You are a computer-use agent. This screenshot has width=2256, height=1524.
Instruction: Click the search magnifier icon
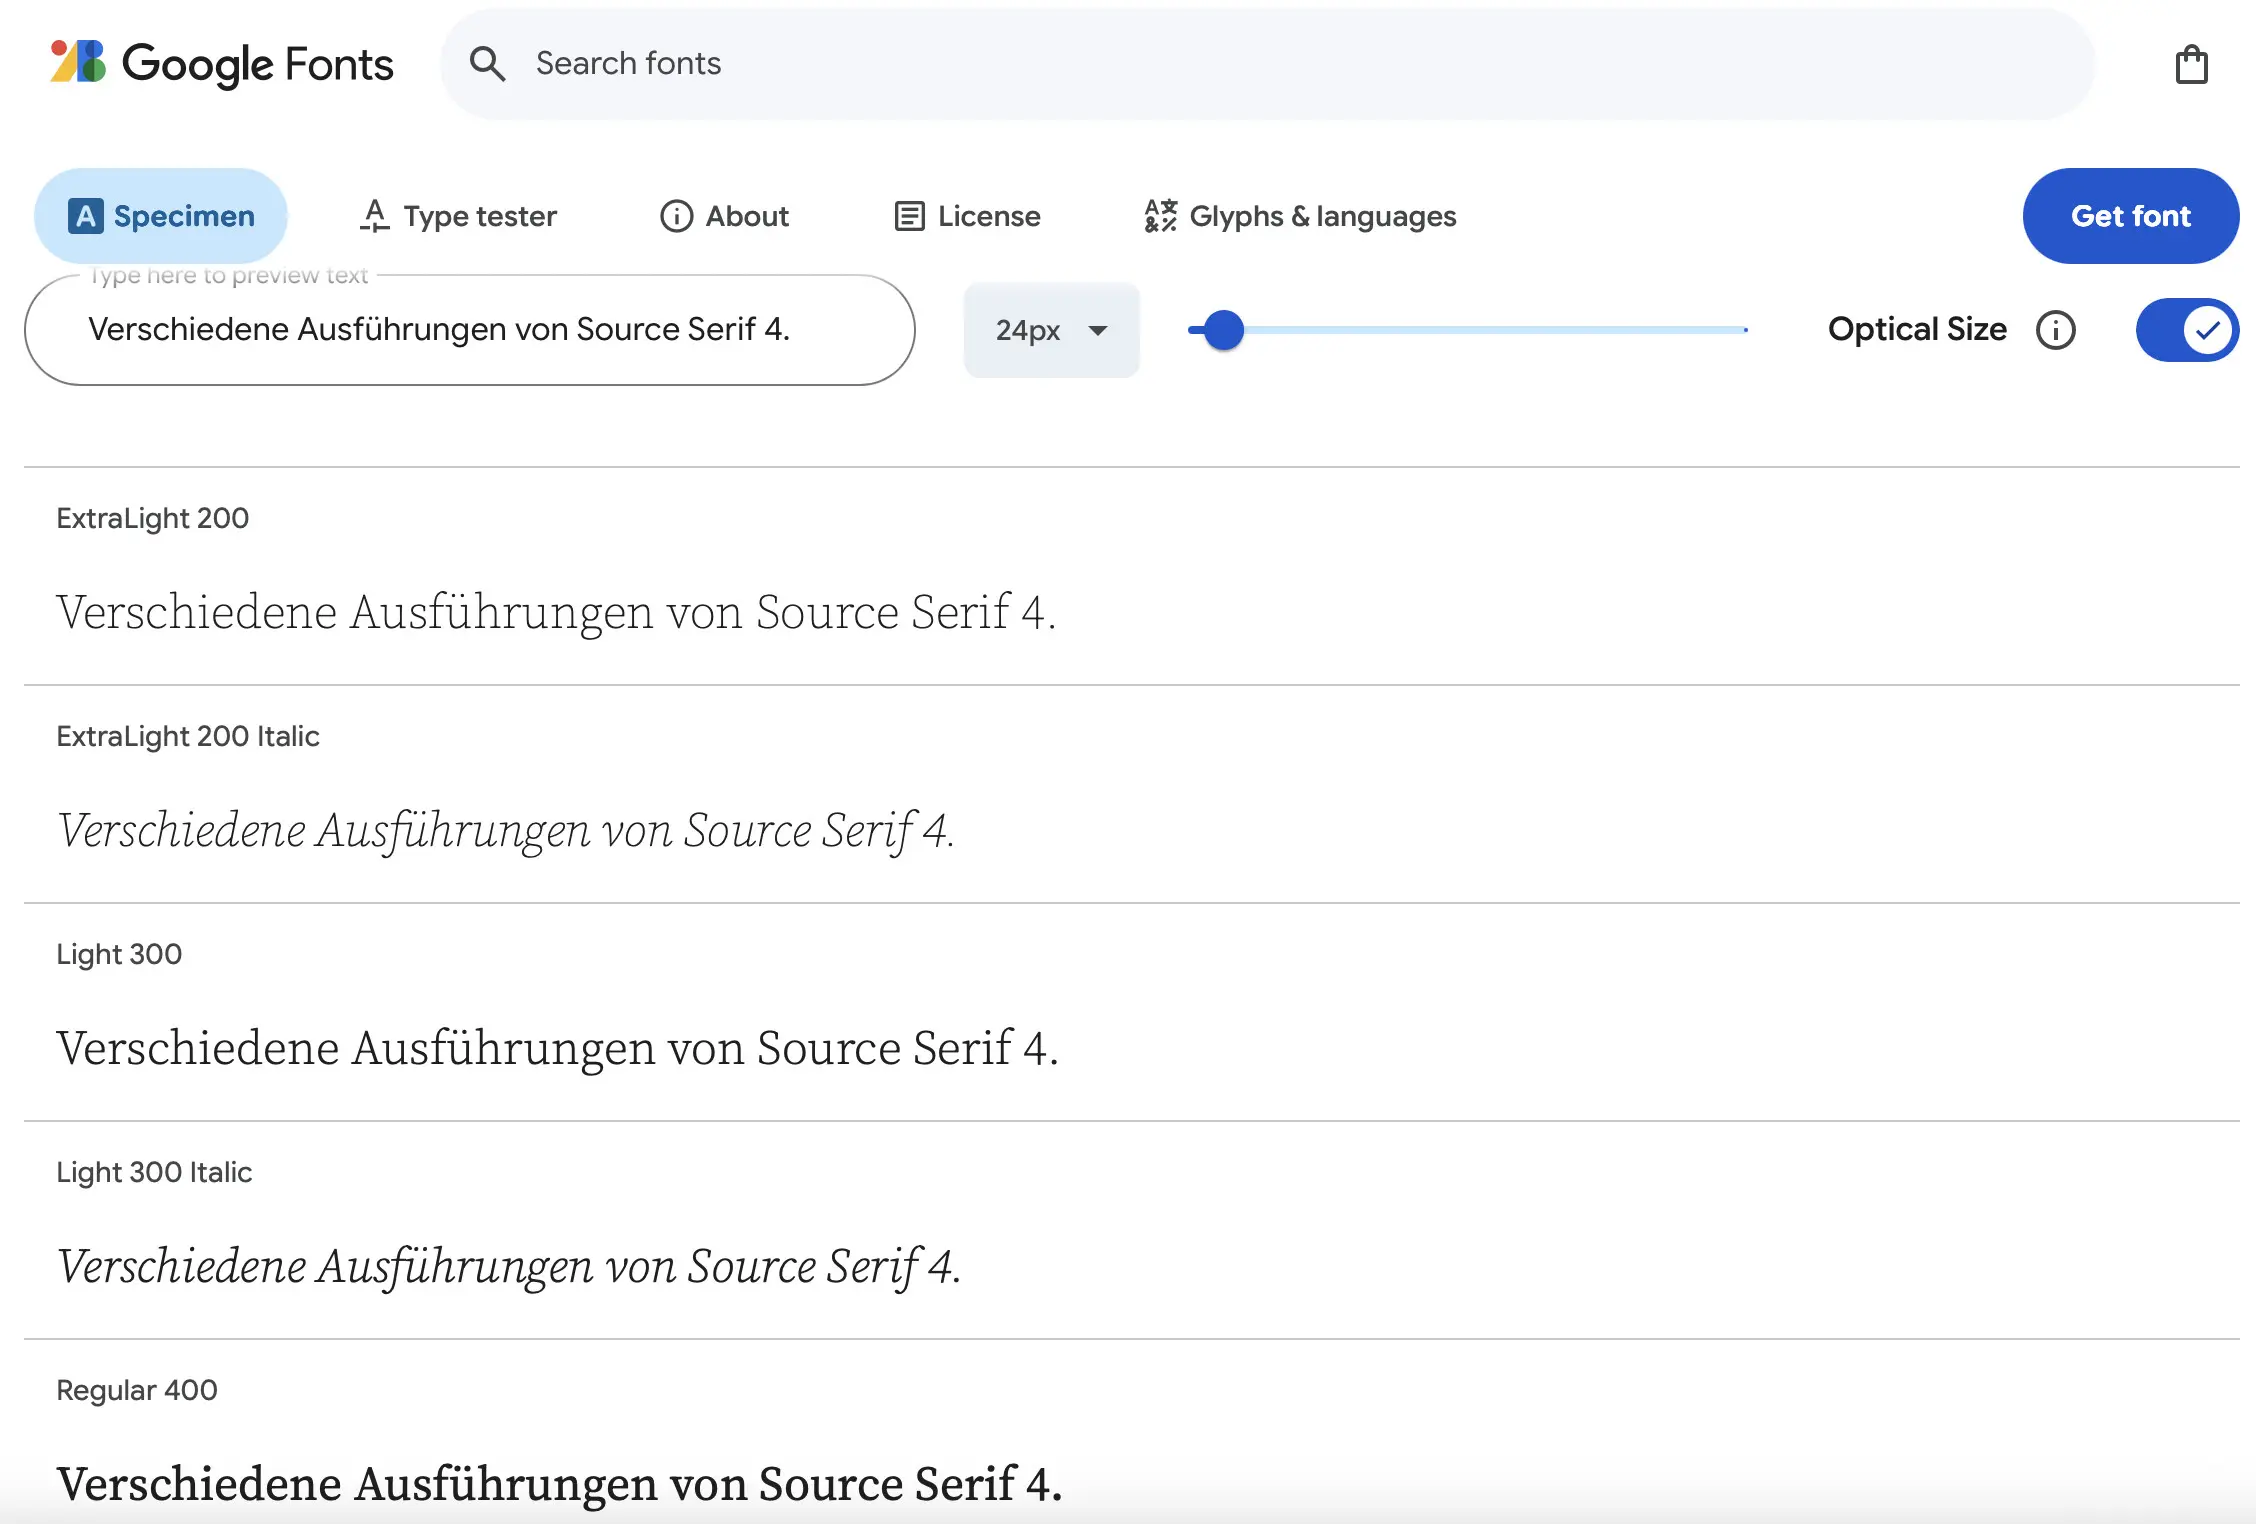coord(487,63)
